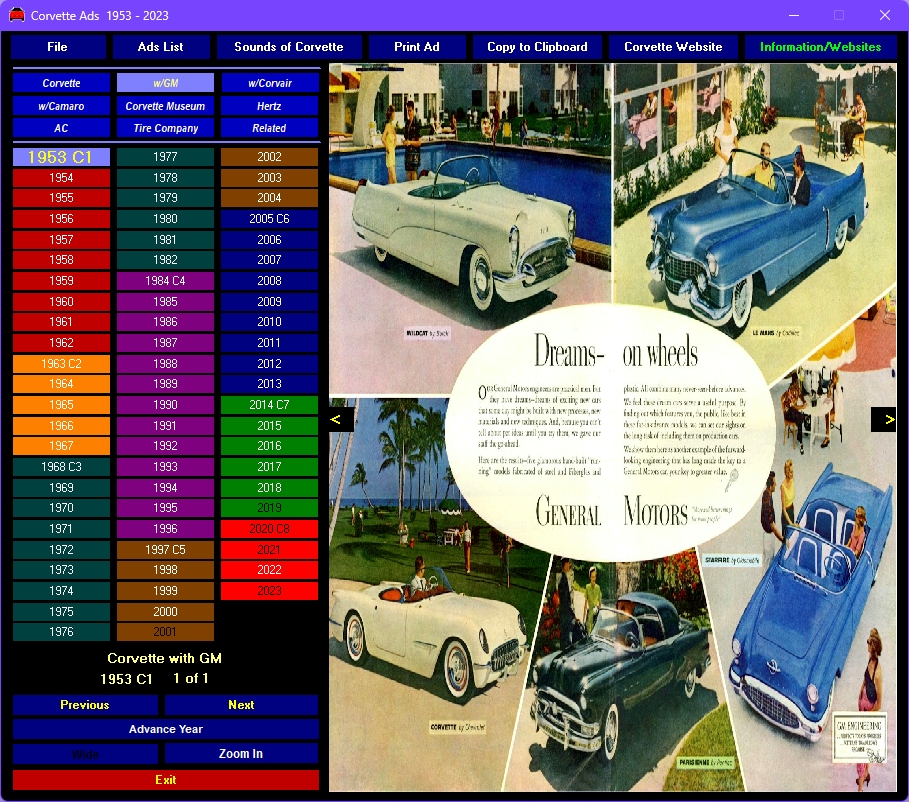Choose year 2013

click(270, 384)
